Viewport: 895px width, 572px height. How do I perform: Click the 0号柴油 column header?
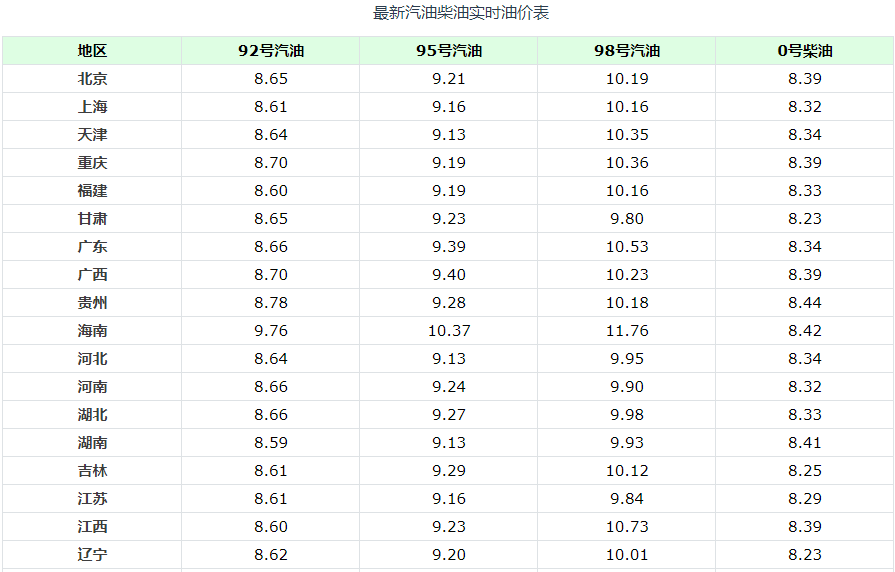coord(804,51)
